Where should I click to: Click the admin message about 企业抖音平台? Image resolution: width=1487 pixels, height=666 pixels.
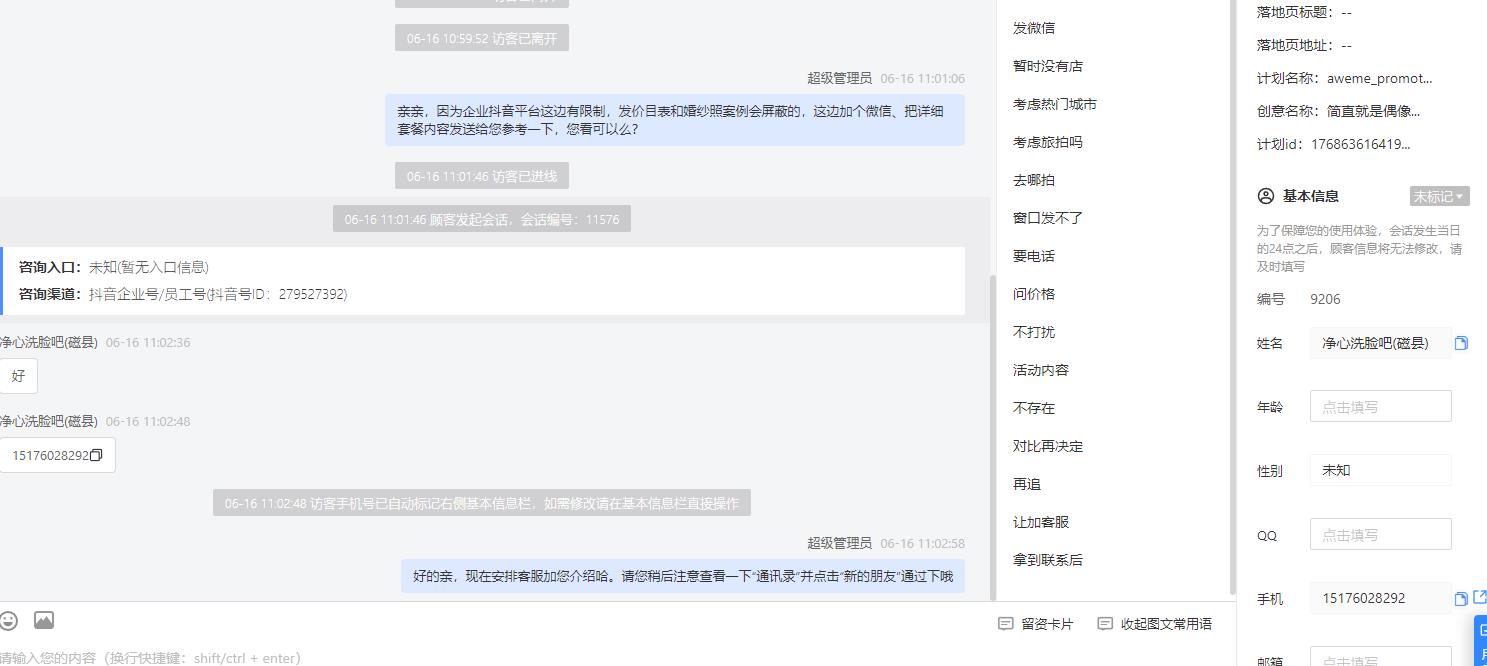[675, 120]
